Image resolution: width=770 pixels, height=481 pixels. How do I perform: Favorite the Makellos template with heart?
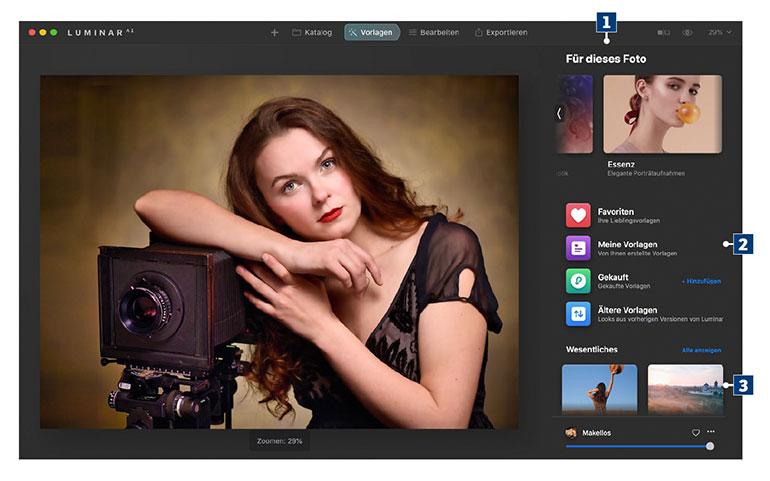point(696,432)
